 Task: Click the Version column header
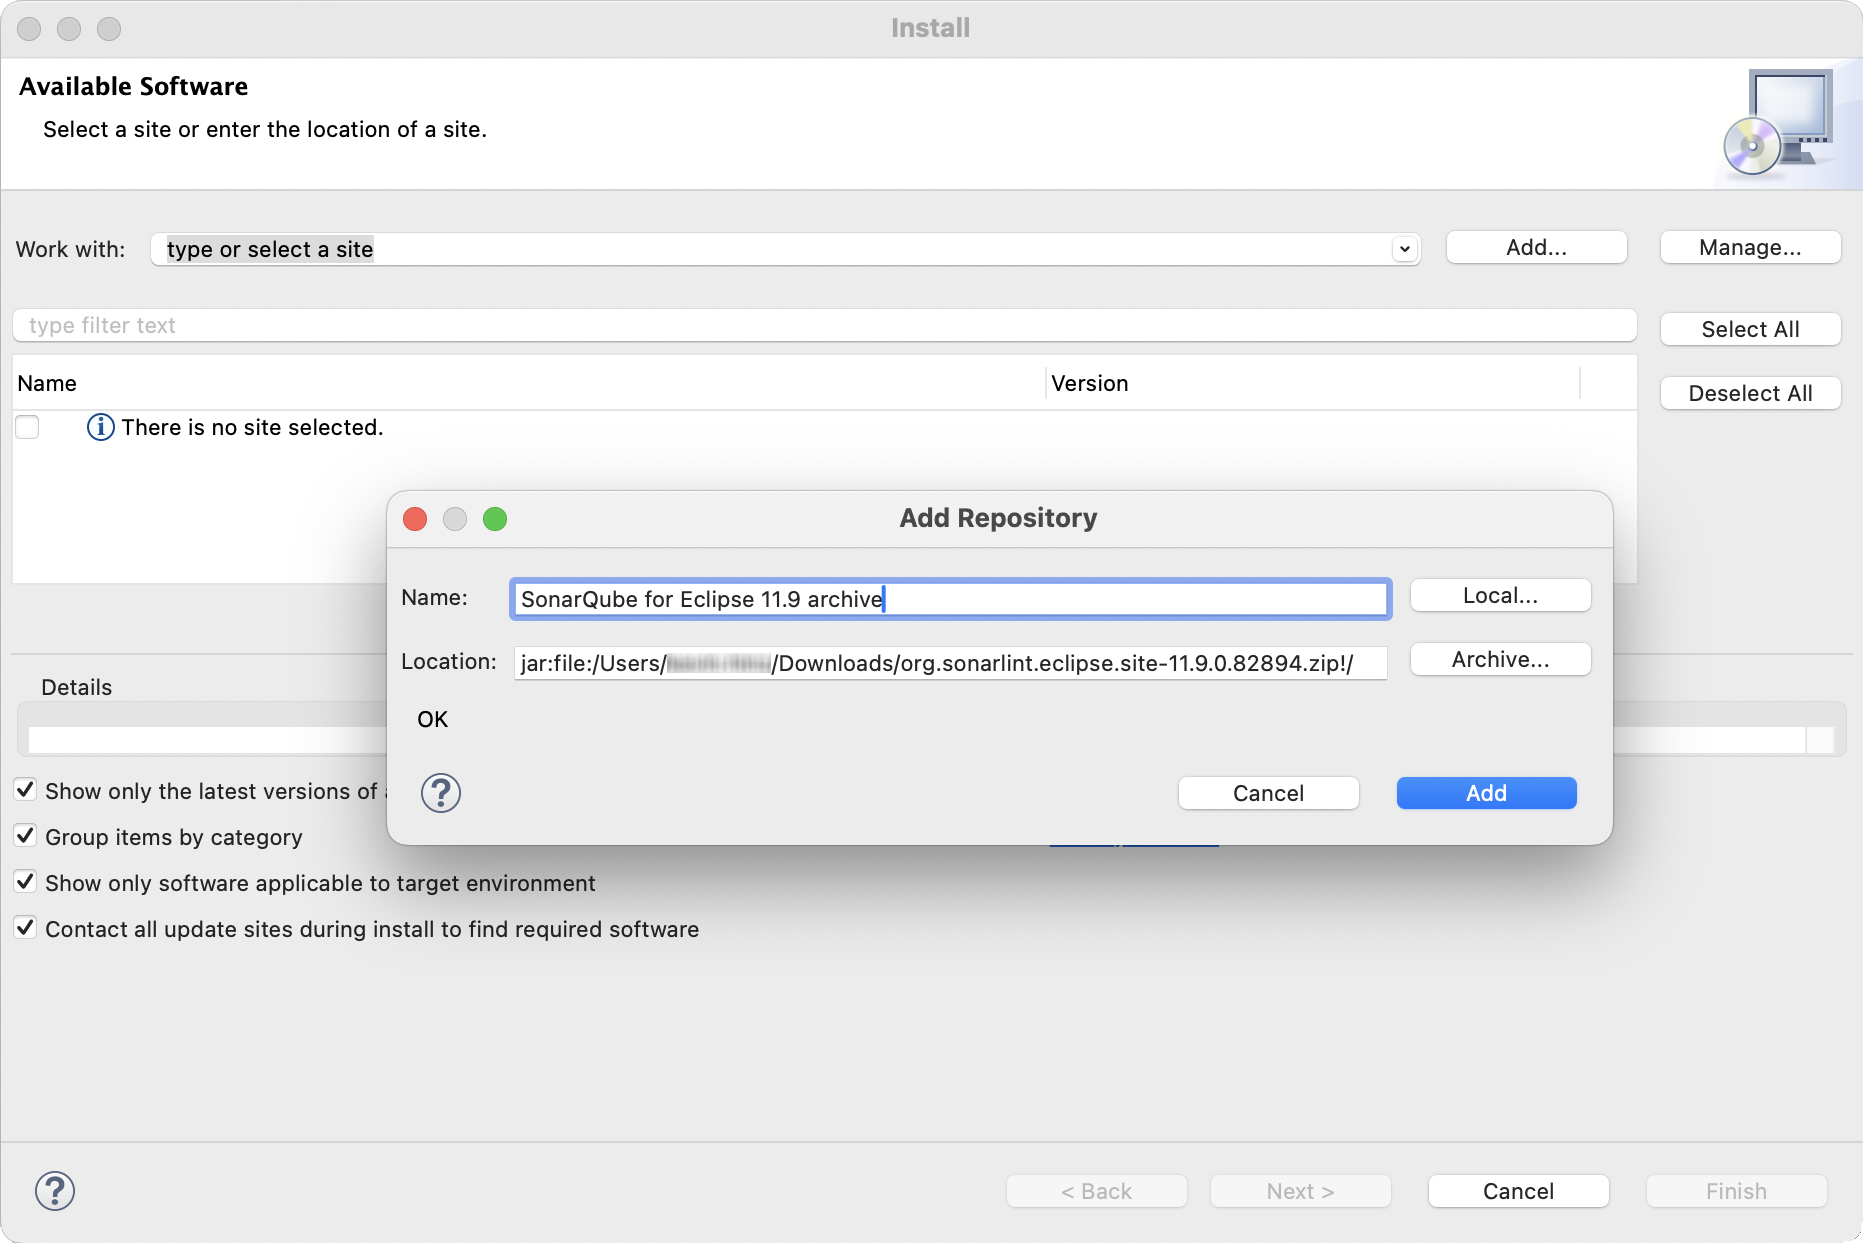pos(1313,383)
